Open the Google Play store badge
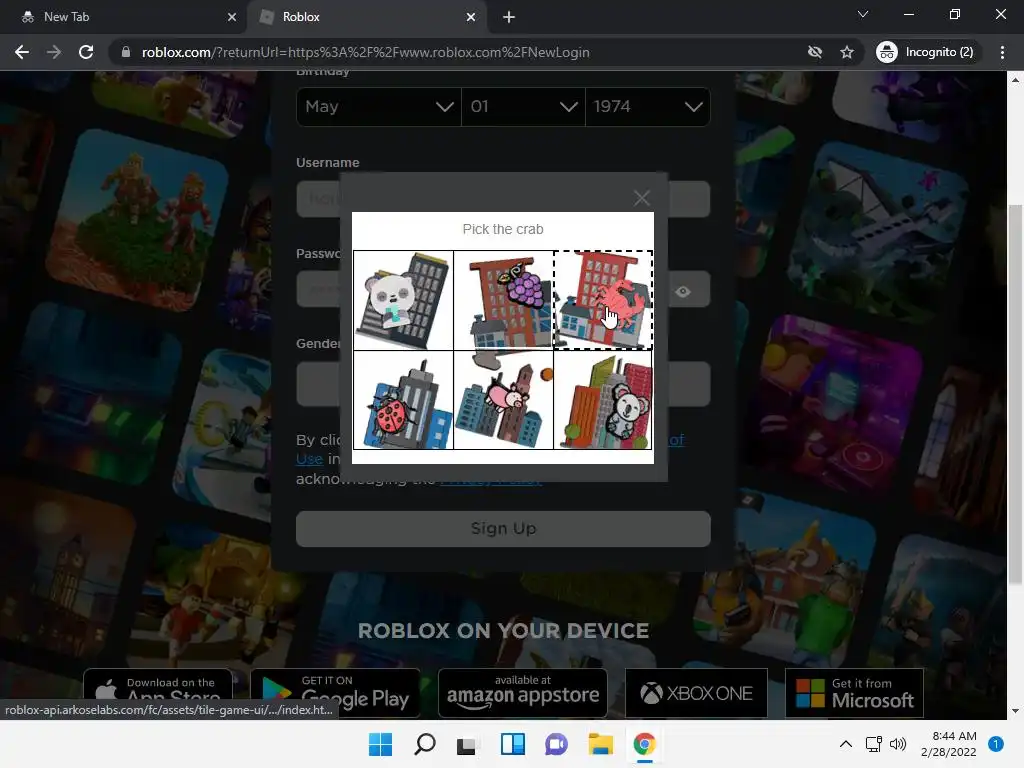 (x=336, y=693)
